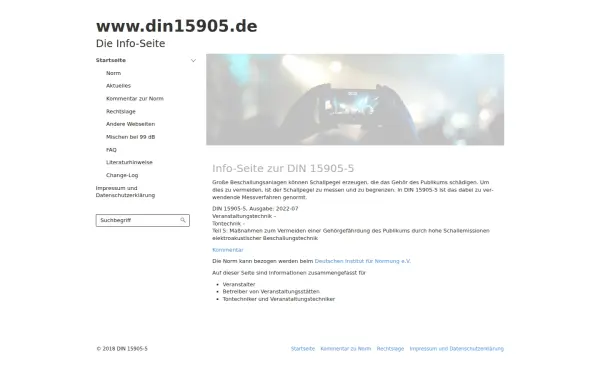Select Rechtslage in sidebar menu

point(121,111)
